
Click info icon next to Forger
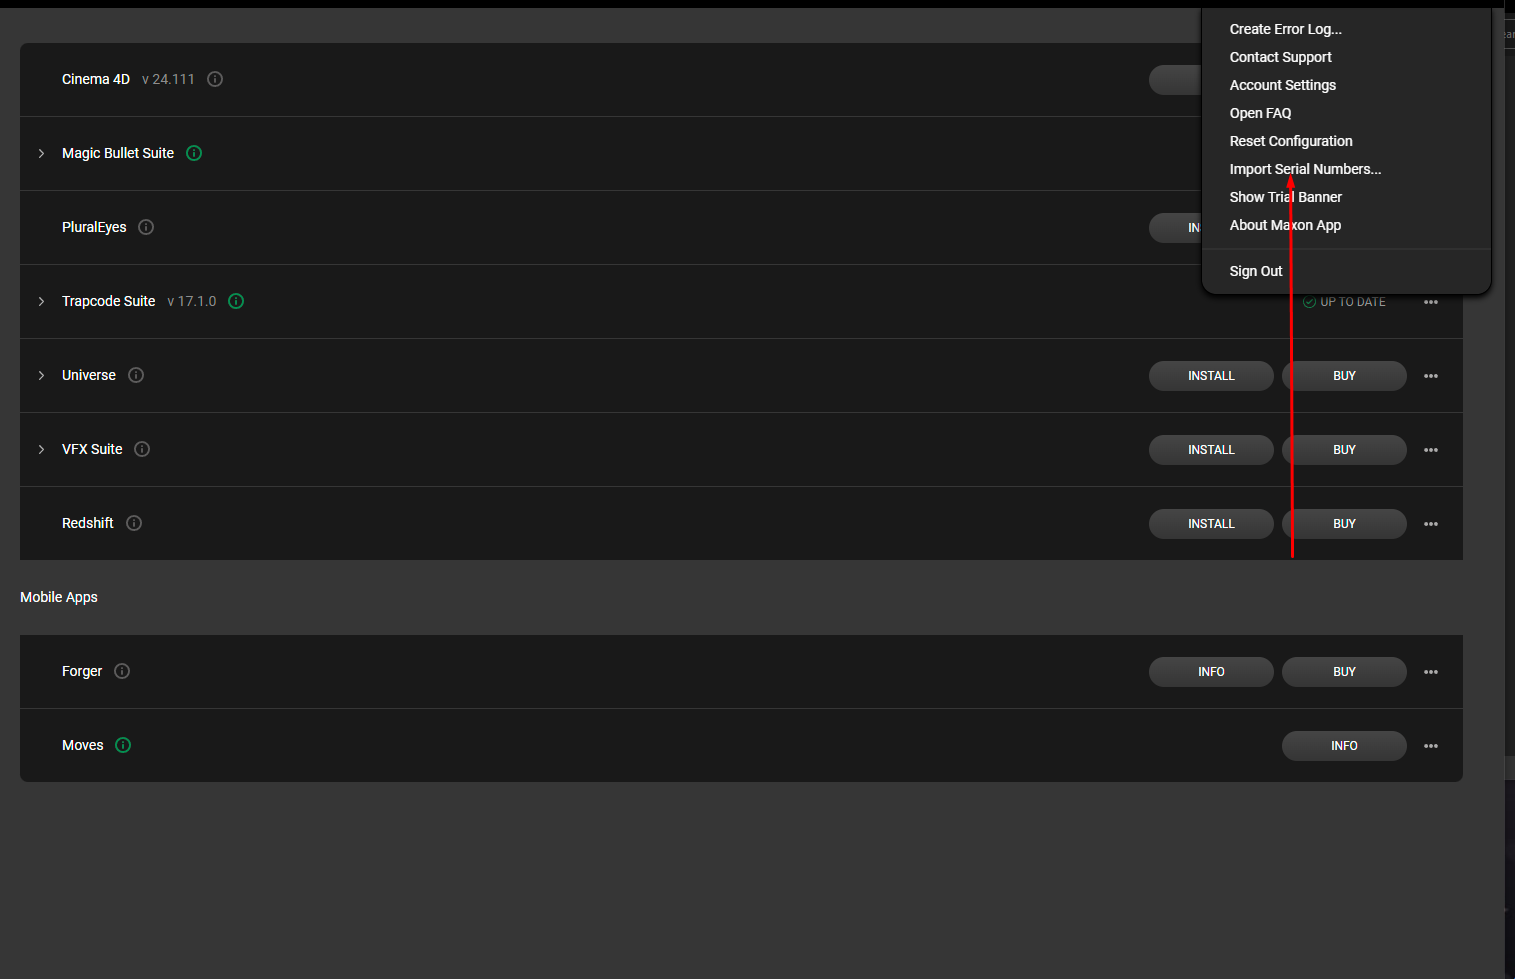[x=122, y=671]
